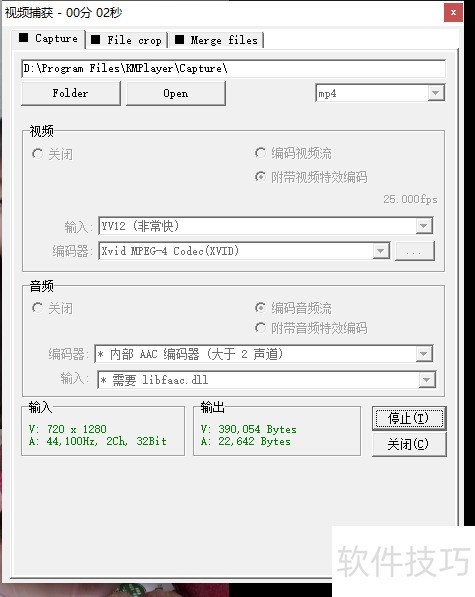Click the codec settings ellipsis button
Image resolution: width=475 pixels, height=597 pixels.
414,251
